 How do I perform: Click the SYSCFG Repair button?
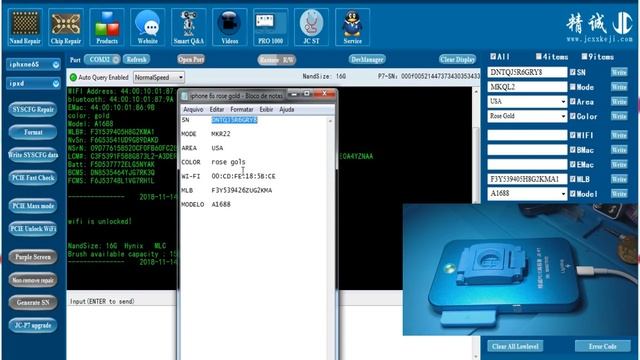point(33,109)
